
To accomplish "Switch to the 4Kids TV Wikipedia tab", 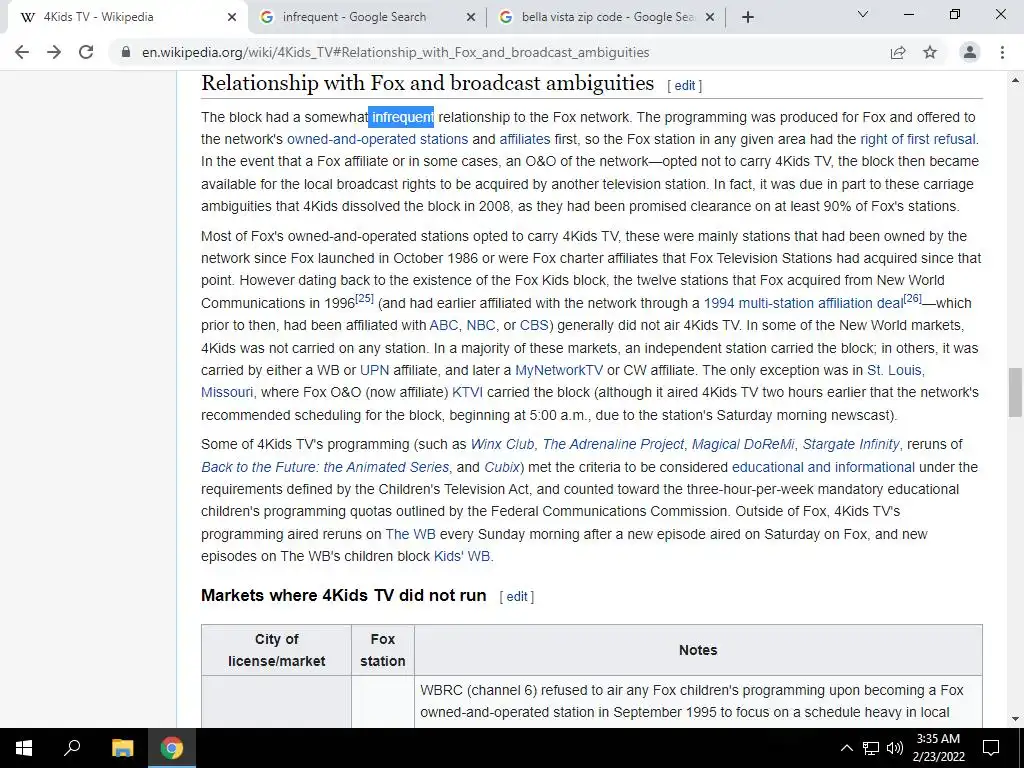I will pyautogui.click(x=124, y=17).
